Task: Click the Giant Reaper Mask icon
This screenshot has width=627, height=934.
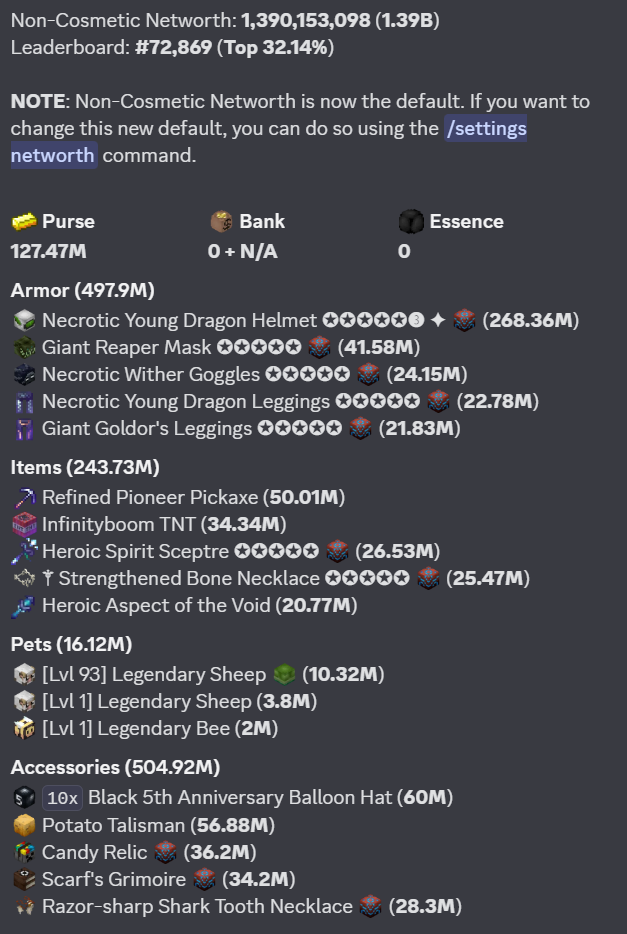Action: (x=24, y=347)
